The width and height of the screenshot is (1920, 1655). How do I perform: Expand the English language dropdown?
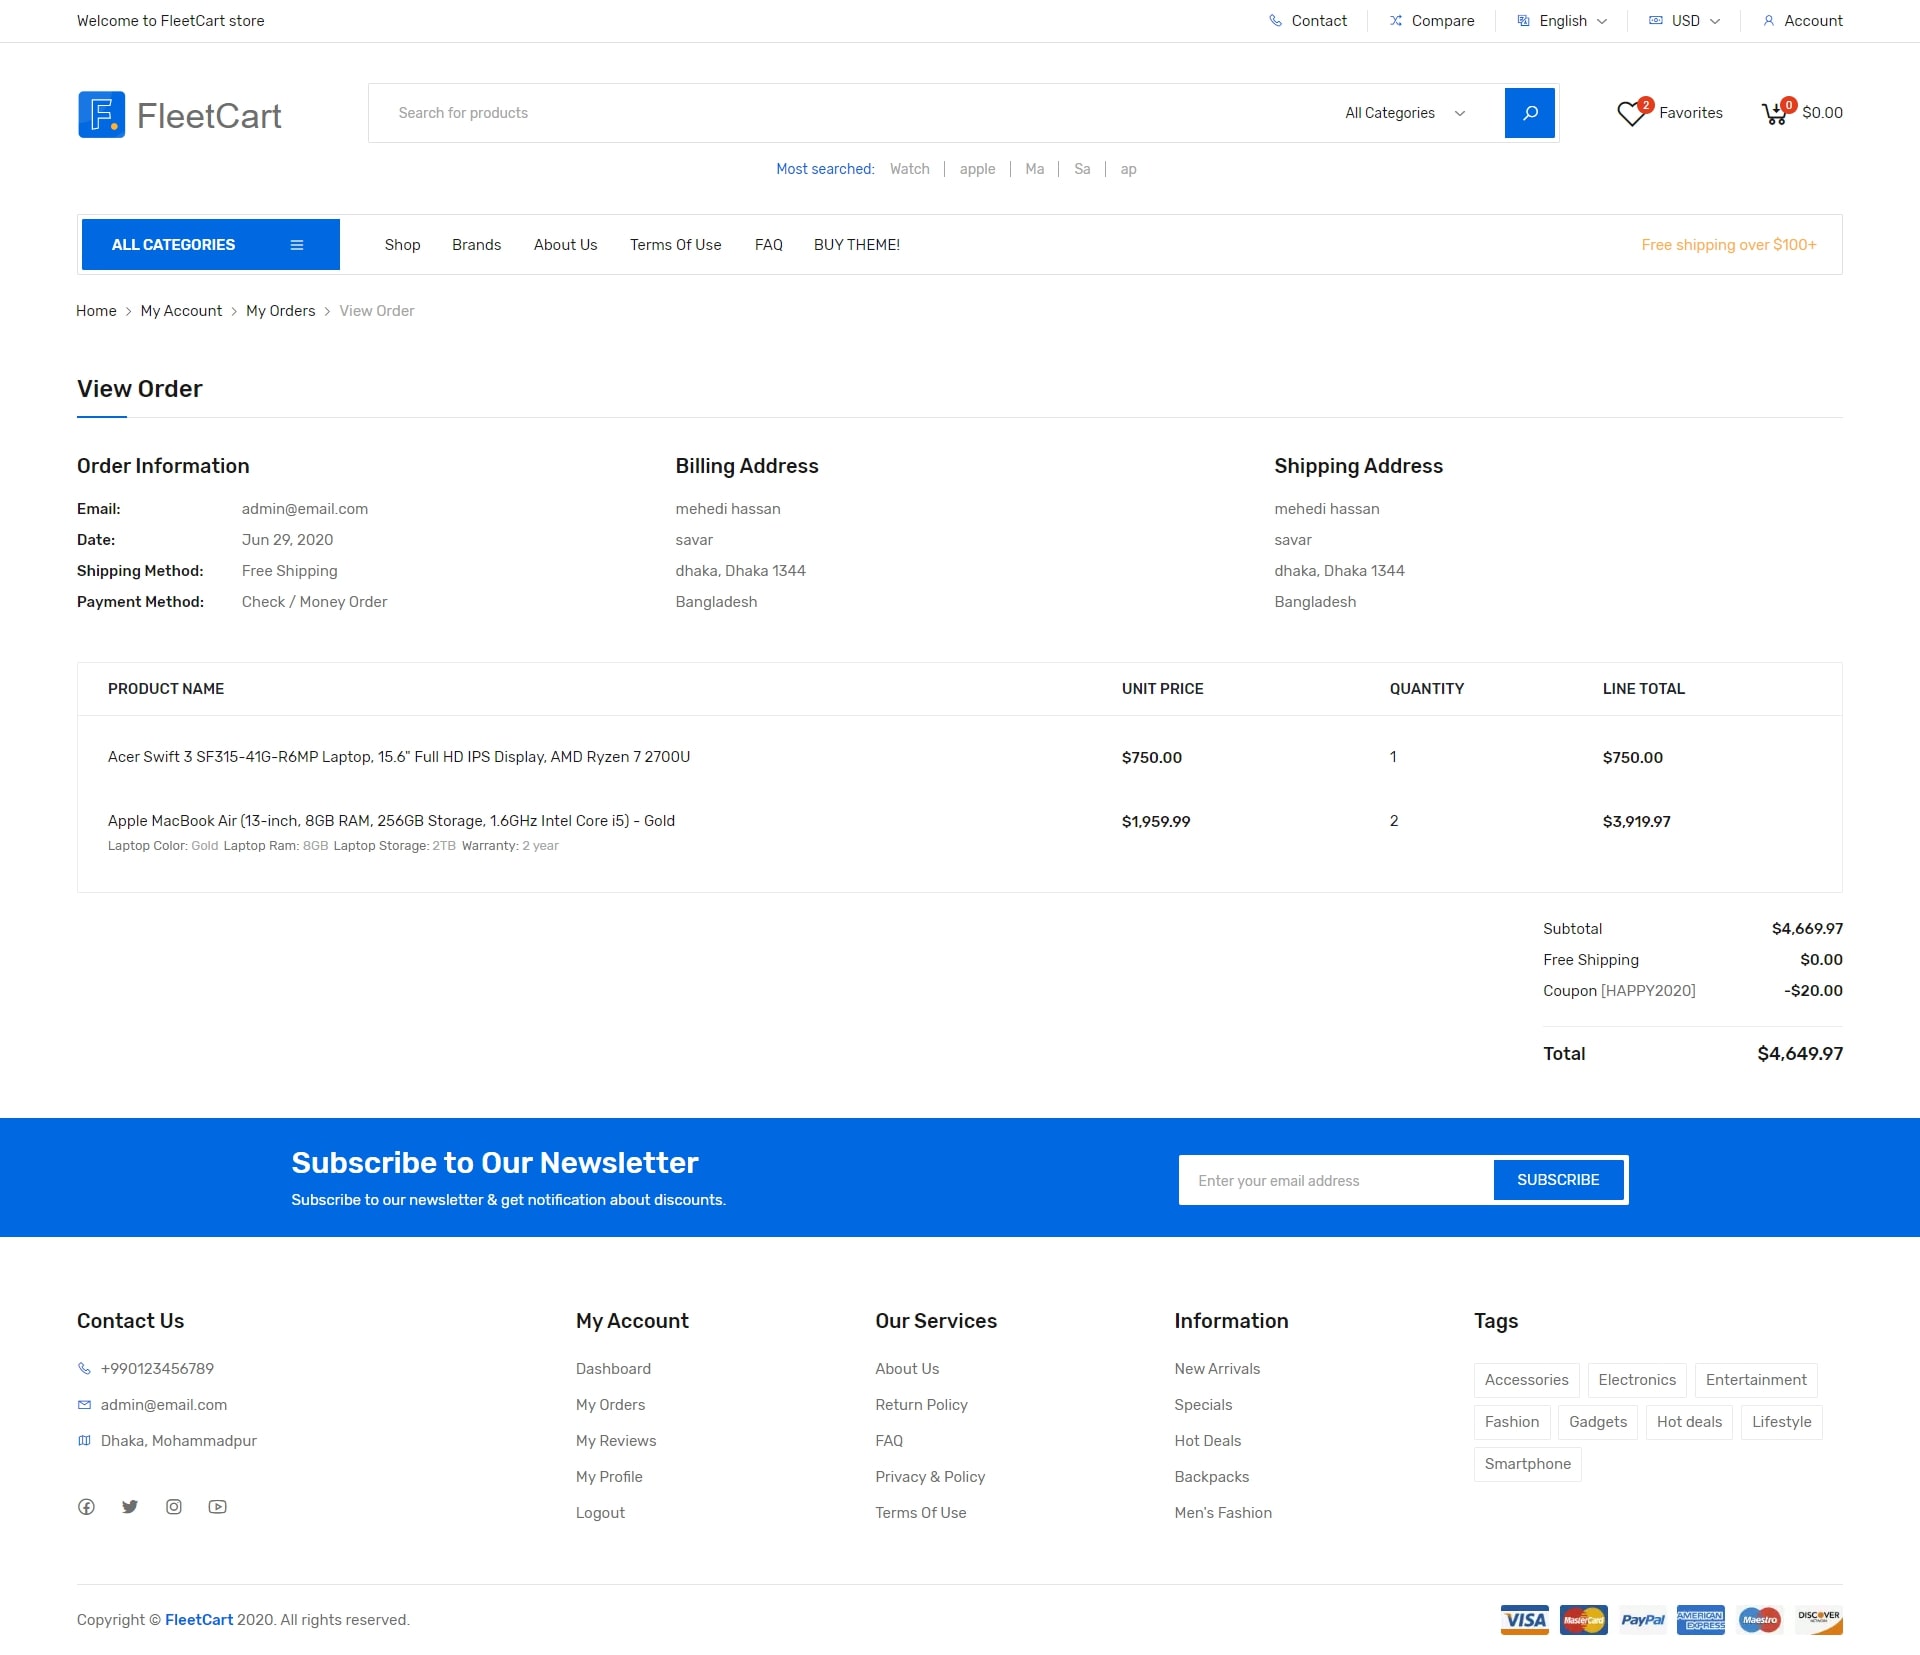point(1562,21)
